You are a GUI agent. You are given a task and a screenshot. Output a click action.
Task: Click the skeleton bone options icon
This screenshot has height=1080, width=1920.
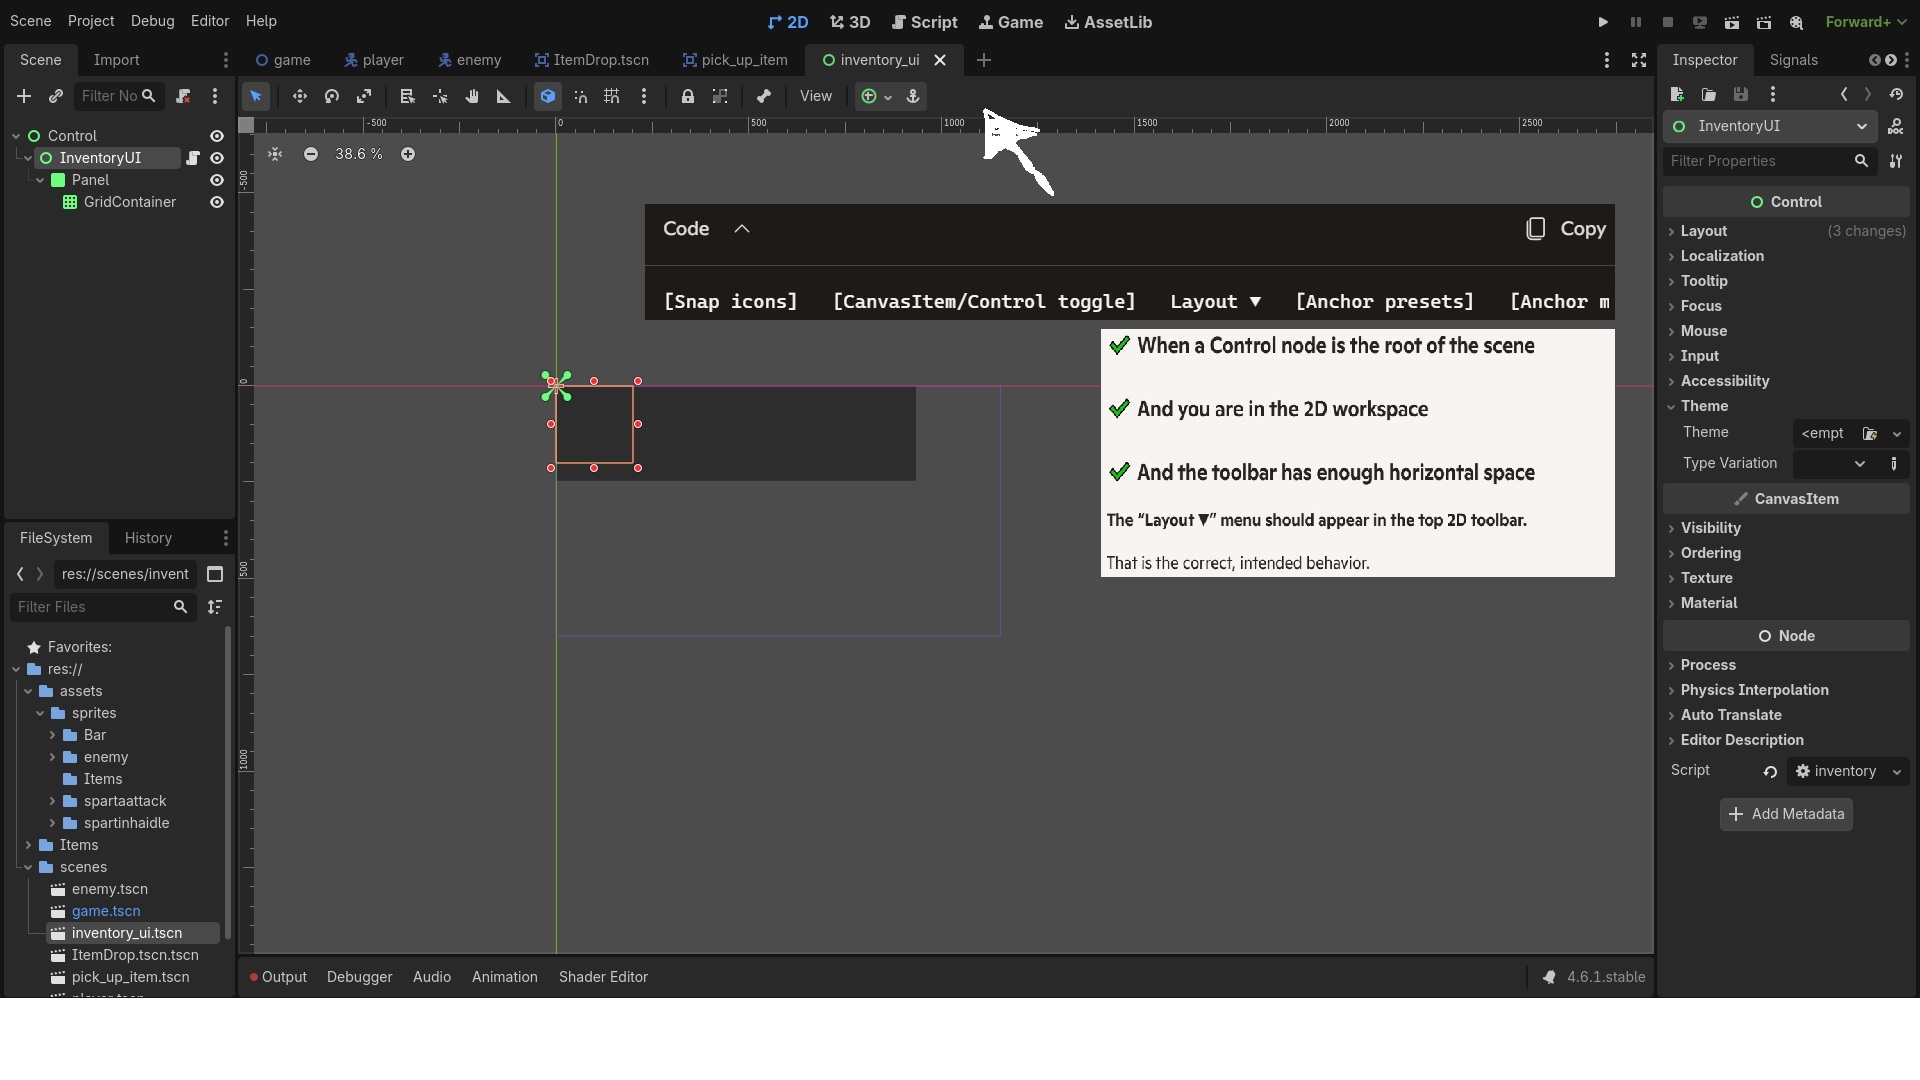[764, 96]
